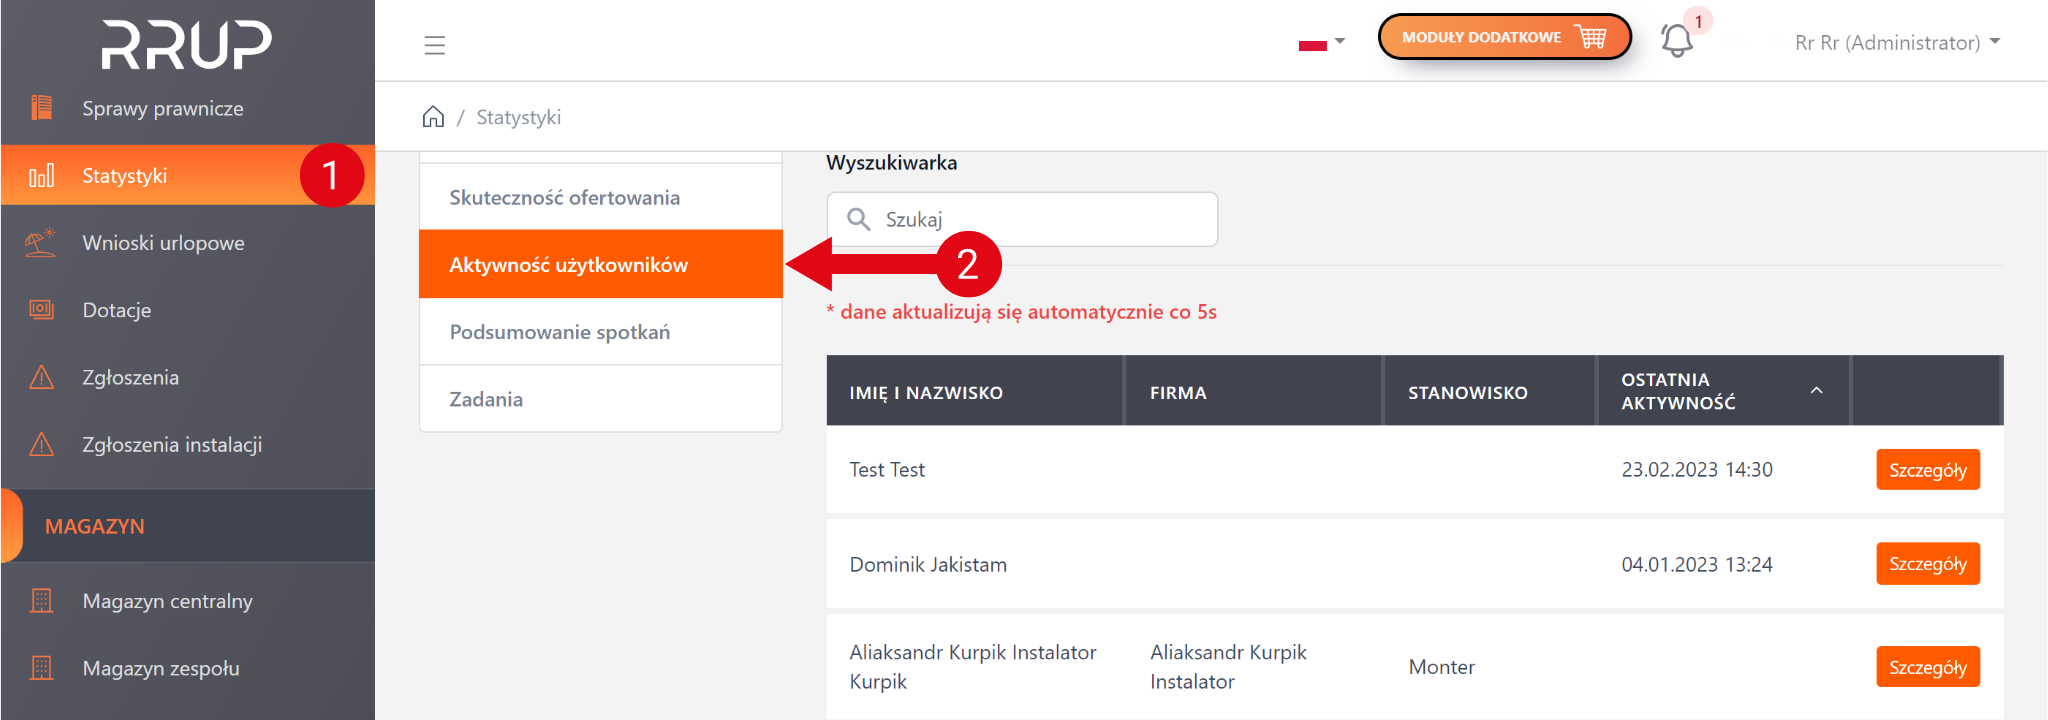Sort by Ostatnia aktywność column arrow
2048x720 pixels.
[x=1816, y=391]
